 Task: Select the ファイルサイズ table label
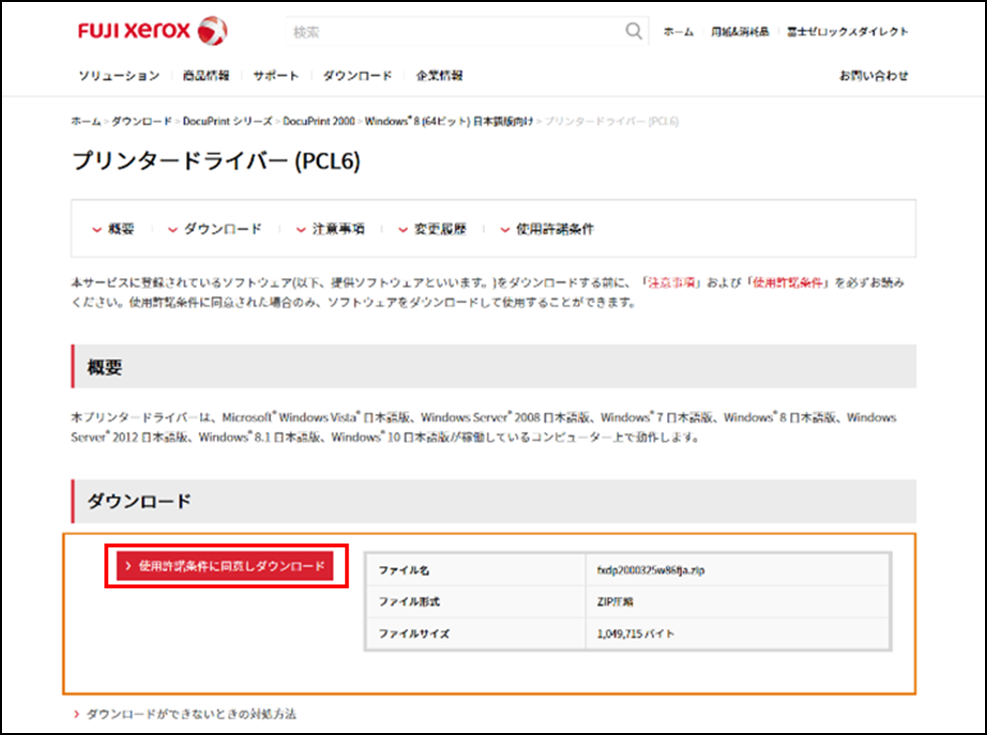(414, 634)
